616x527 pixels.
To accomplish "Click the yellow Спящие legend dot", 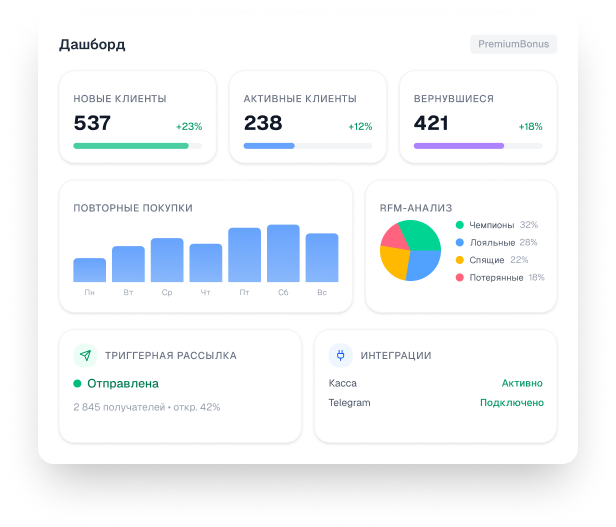I will pyautogui.click(x=460, y=260).
